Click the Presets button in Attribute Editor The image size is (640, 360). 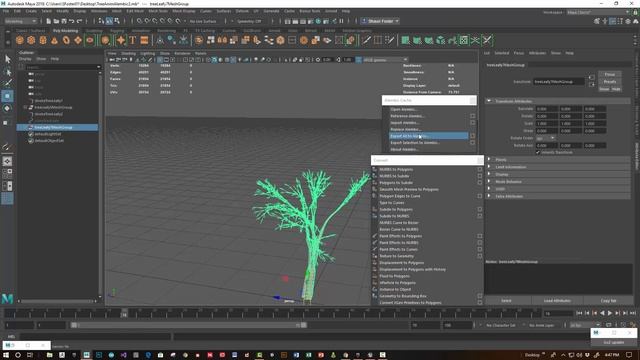610,82
